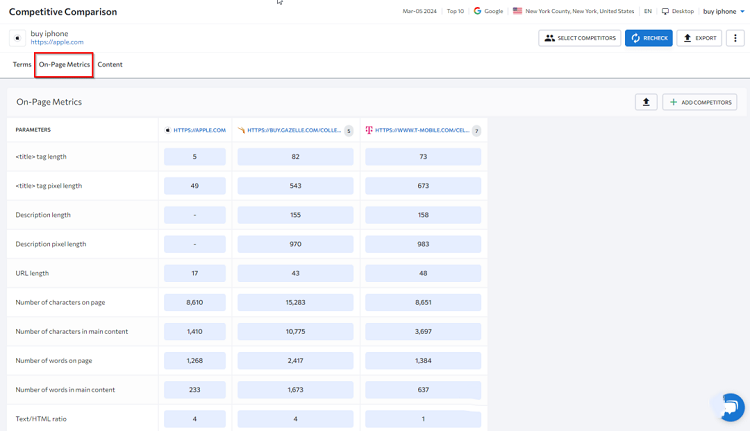This screenshot has height=431, width=750.
Task: Click the value 155 in Description length
Action: pos(296,215)
